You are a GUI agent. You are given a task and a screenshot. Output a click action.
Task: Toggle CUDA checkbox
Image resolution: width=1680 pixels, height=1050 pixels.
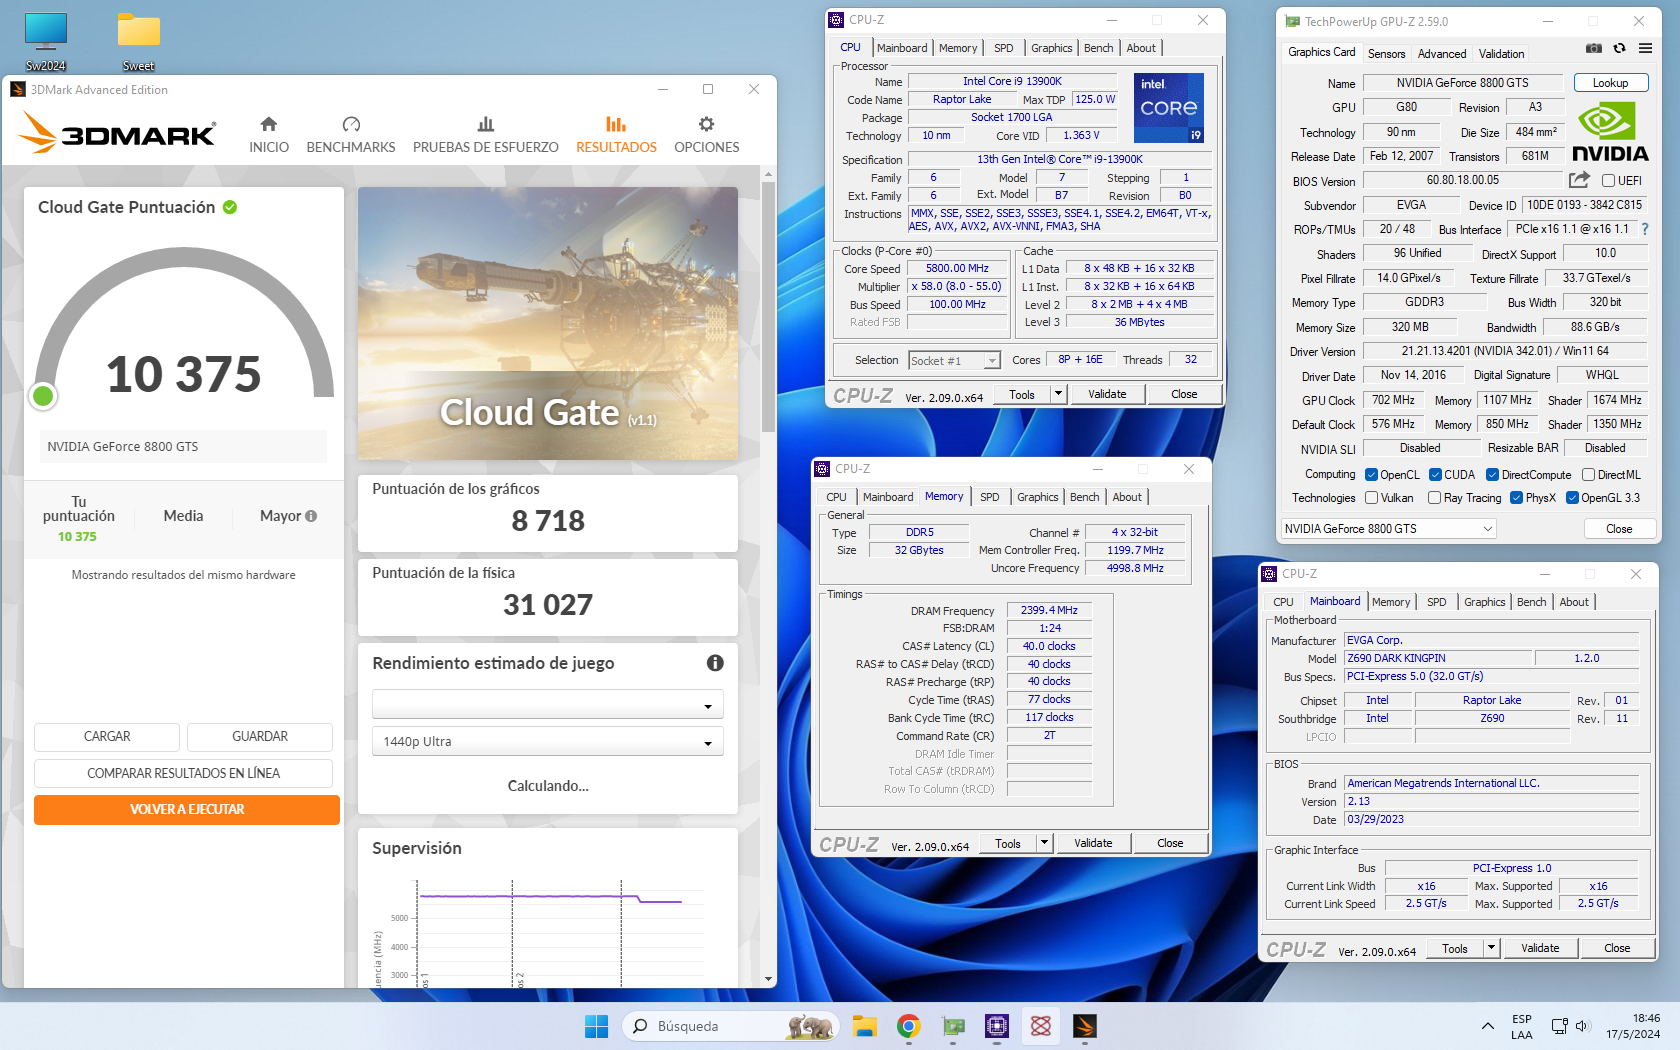1435,475
